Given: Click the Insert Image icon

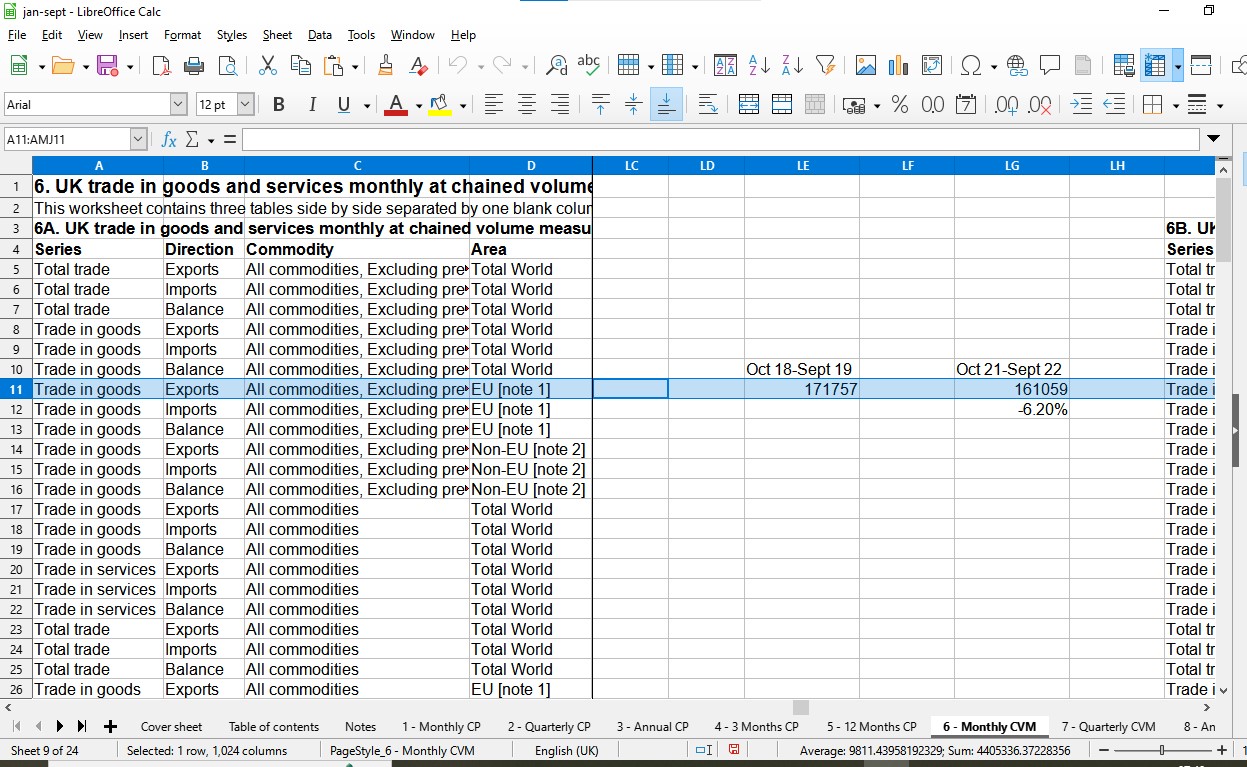Looking at the screenshot, I should pyautogui.click(x=866, y=66).
